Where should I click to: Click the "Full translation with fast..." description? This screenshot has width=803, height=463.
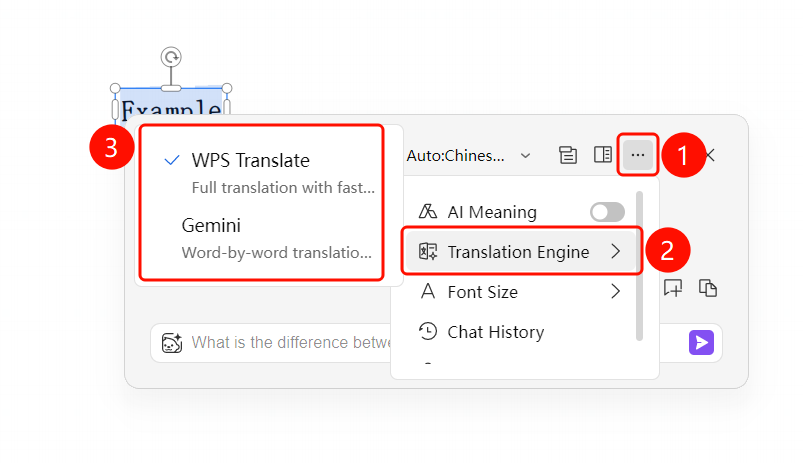point(283,188)
